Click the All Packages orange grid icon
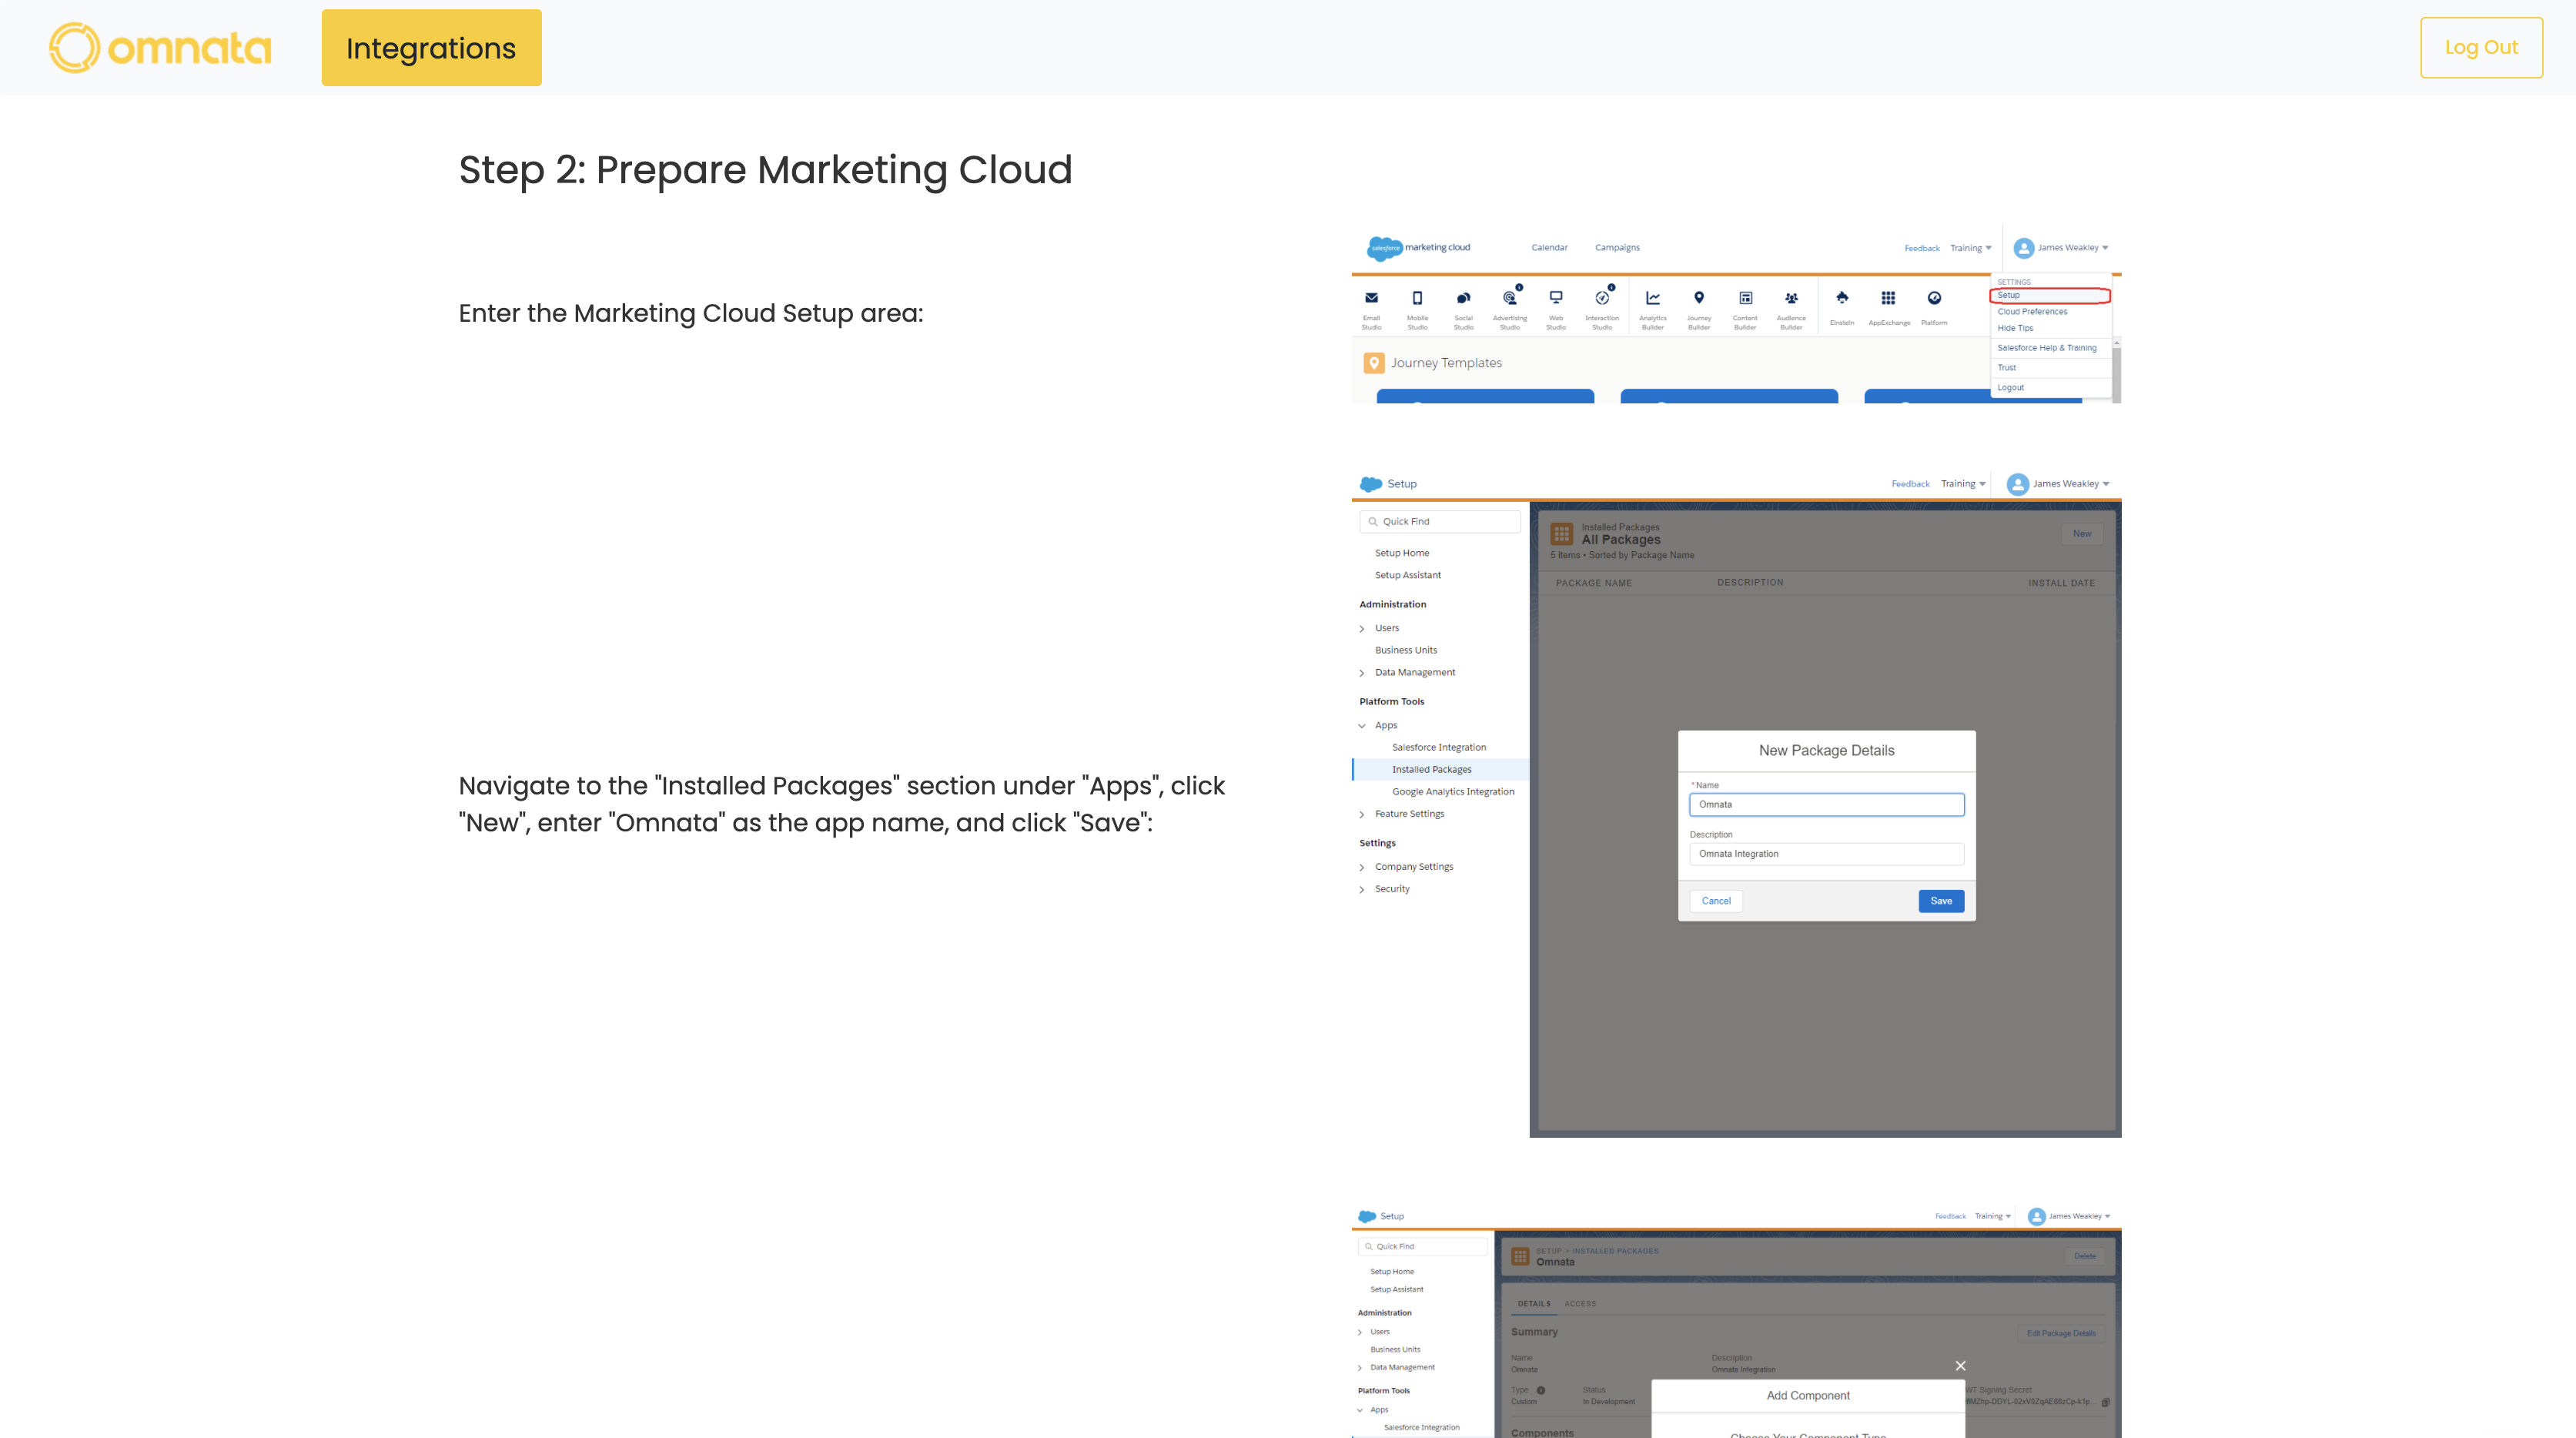The image size is (2576, 1438). pos(1561,535)
